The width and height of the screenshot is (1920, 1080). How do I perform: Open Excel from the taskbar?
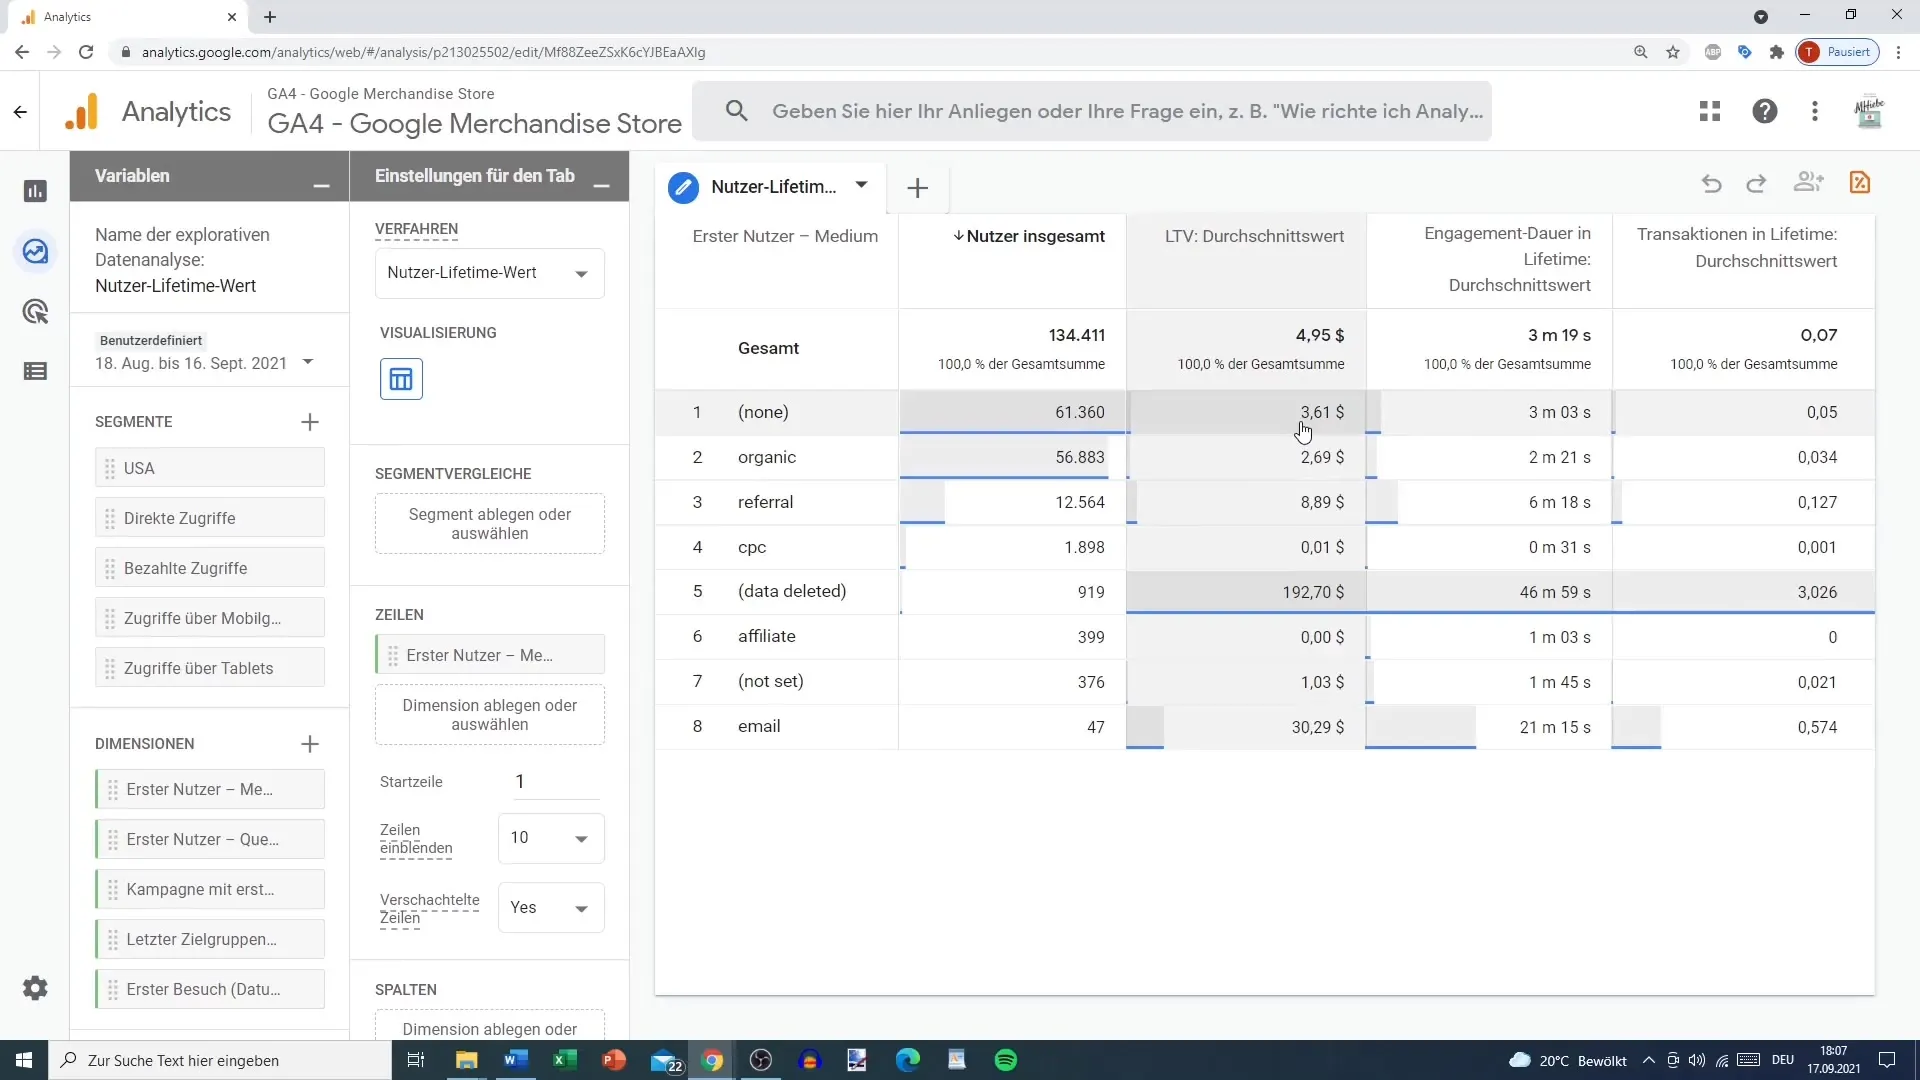click(565, 1060)
